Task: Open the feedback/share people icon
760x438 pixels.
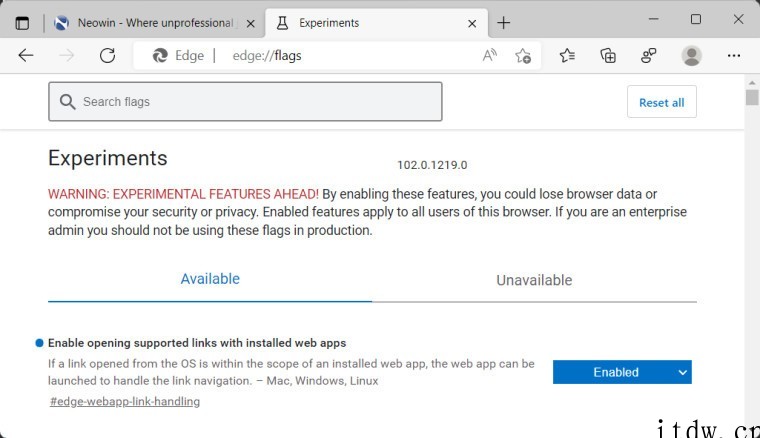Action: (649, 56)
